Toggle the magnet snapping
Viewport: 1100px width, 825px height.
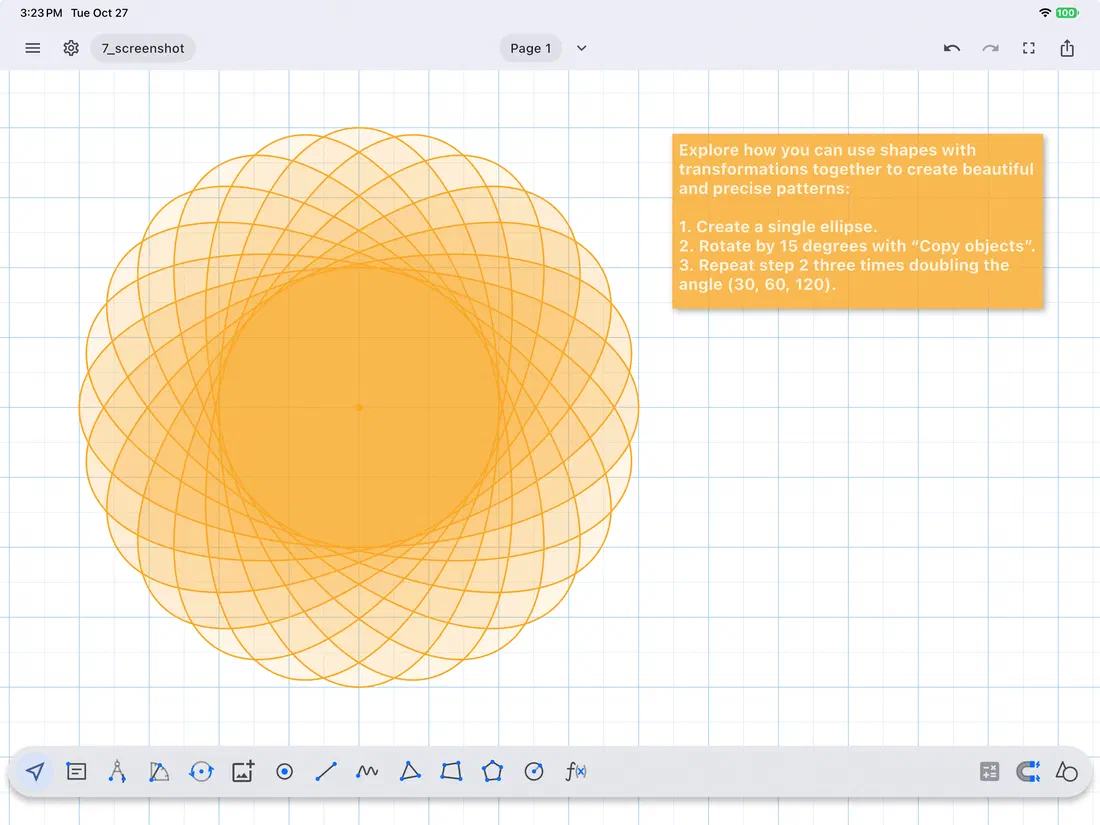pyautogui.click(x=1028, y=772)
